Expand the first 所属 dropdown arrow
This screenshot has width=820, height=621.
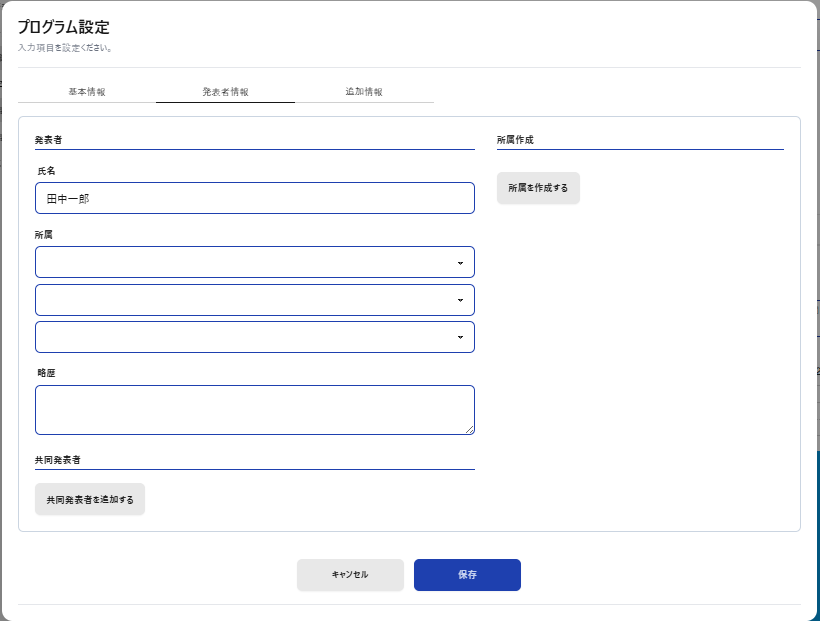460,263
